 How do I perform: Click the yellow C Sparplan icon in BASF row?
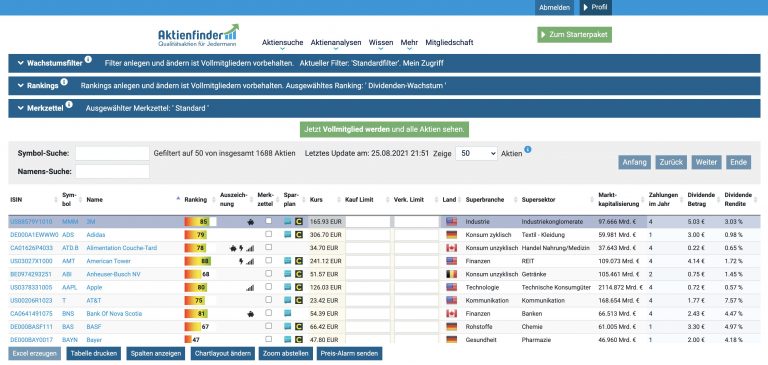click(298, 326)
